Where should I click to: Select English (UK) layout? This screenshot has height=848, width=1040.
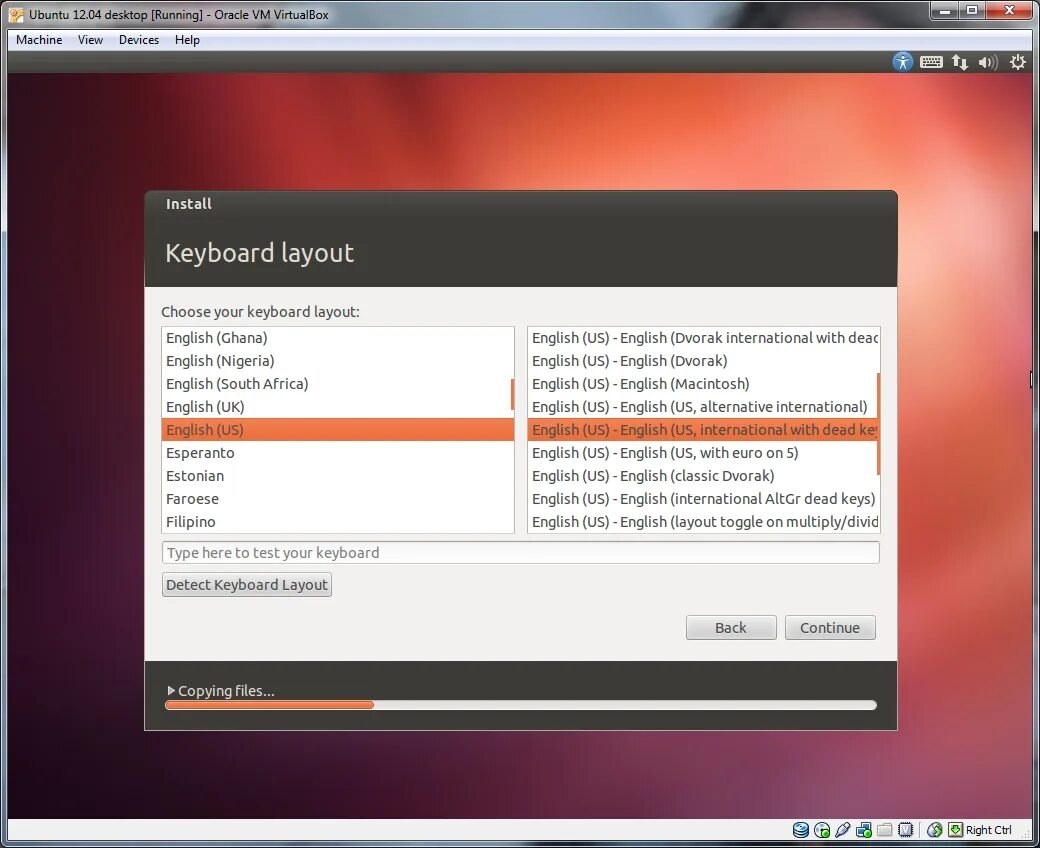click(338, 406)
